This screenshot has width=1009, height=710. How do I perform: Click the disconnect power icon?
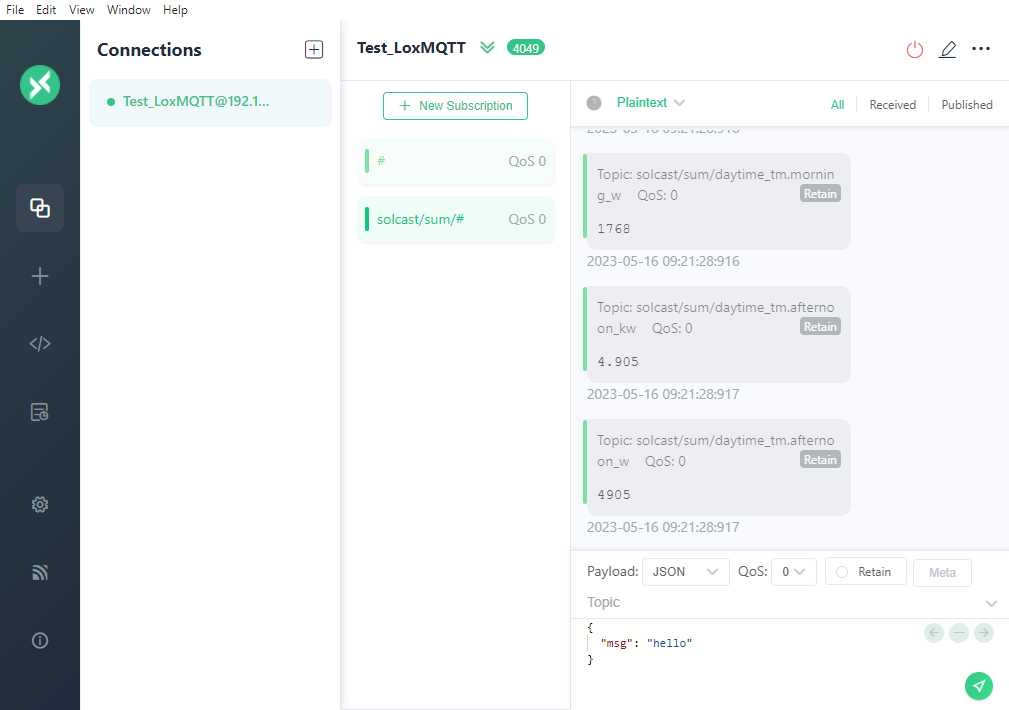[x=914, y=49]
